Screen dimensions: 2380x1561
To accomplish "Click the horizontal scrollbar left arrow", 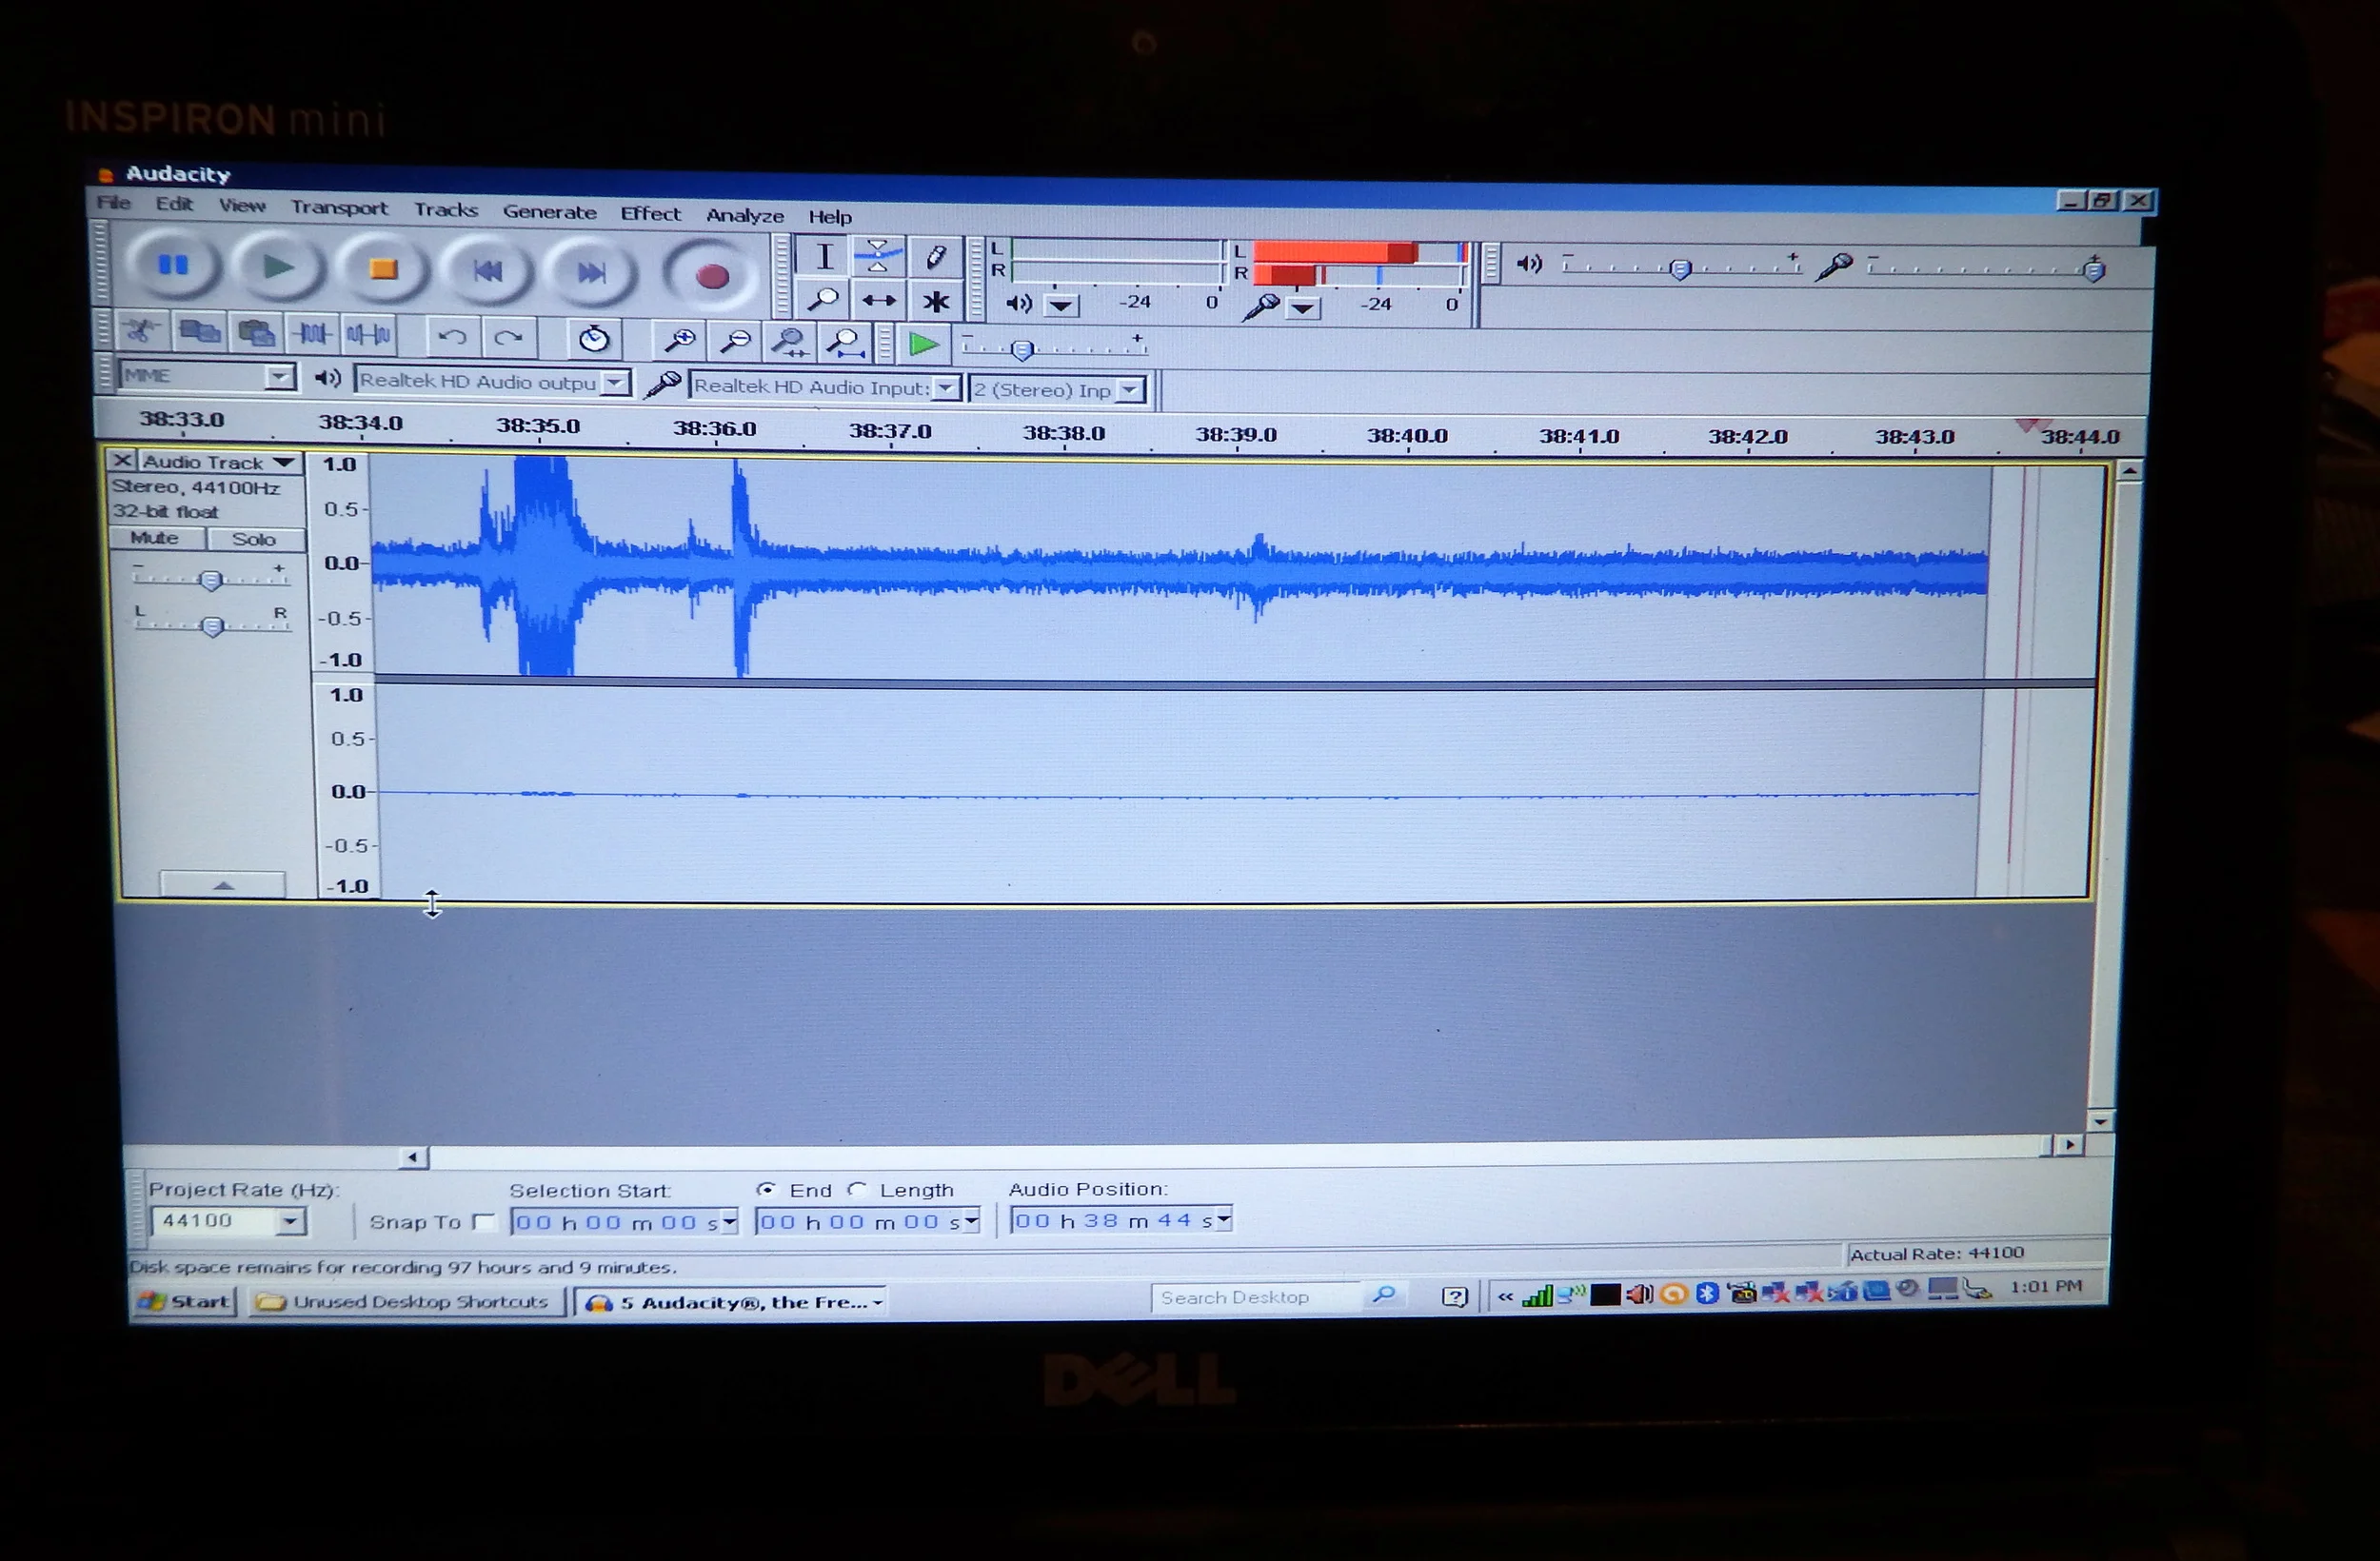I will [x=412, y=1157].
